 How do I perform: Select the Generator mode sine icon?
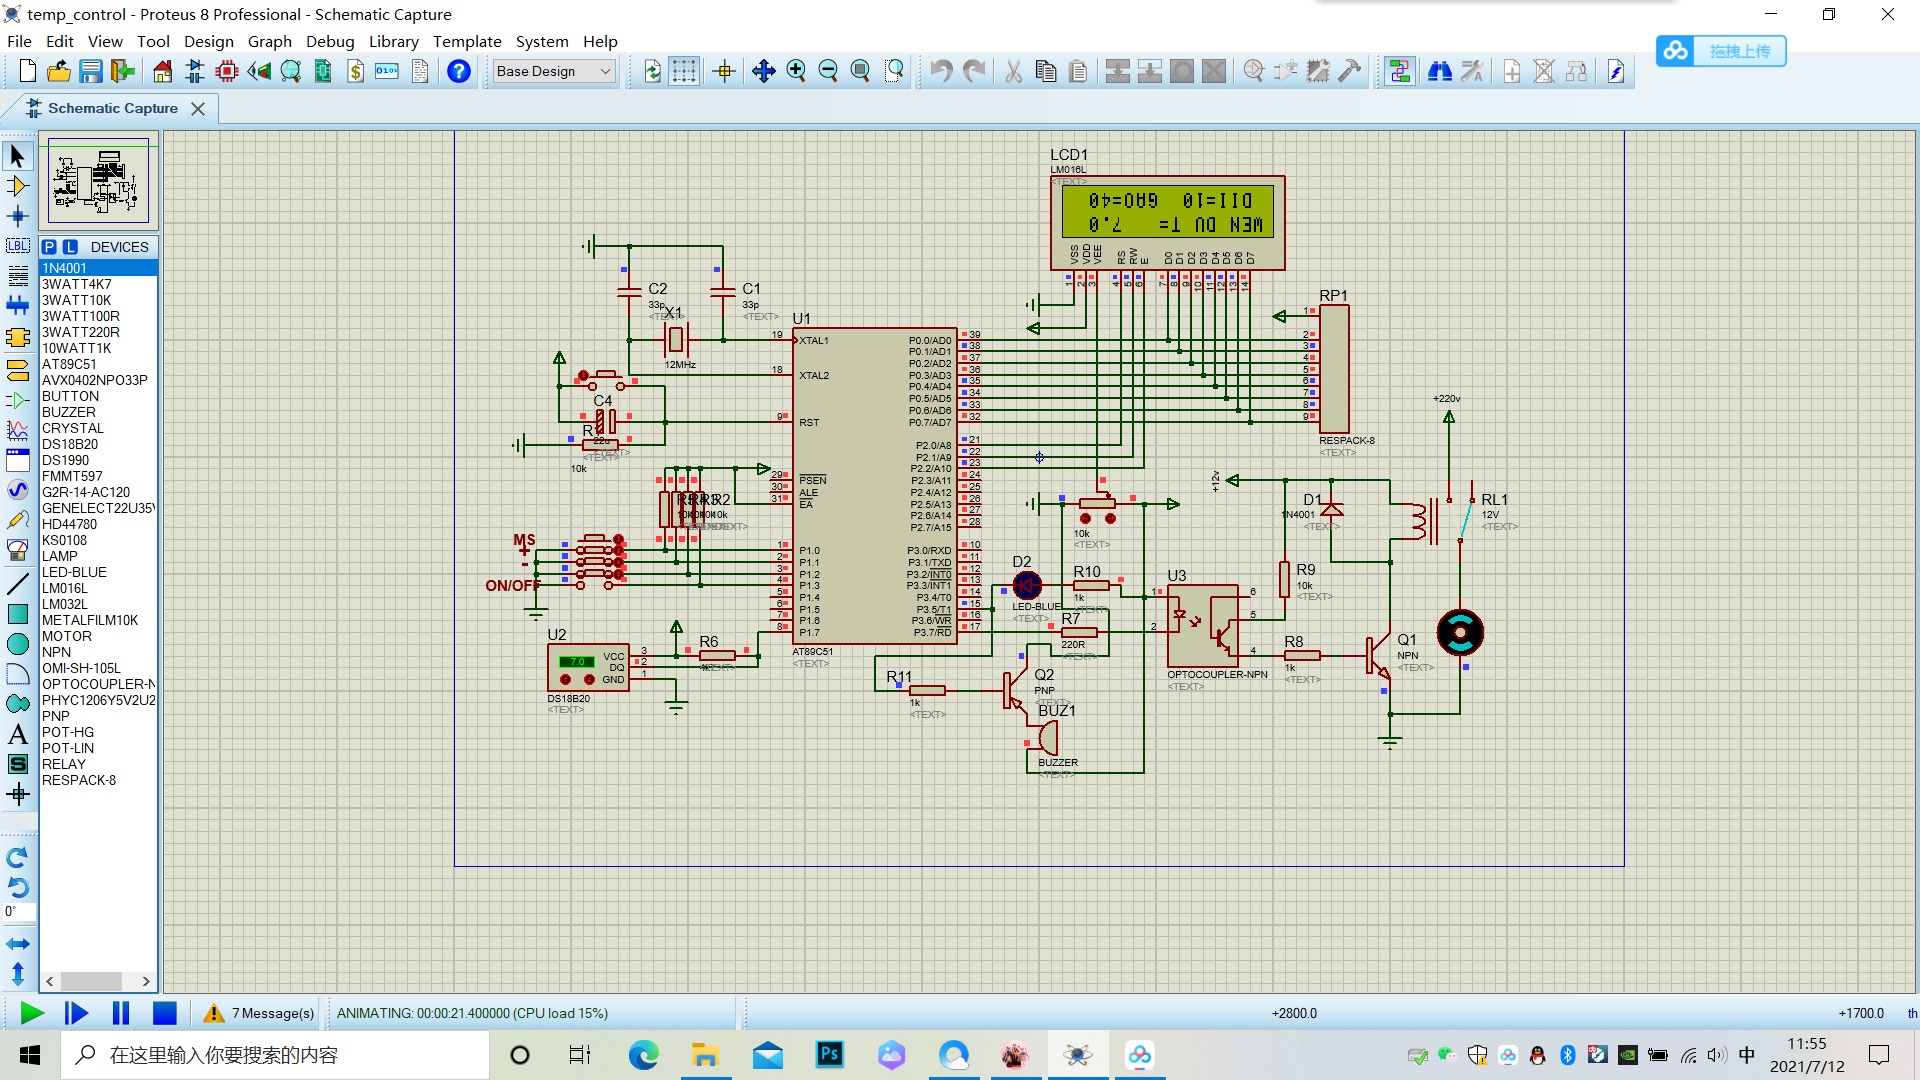click(17, 490)
